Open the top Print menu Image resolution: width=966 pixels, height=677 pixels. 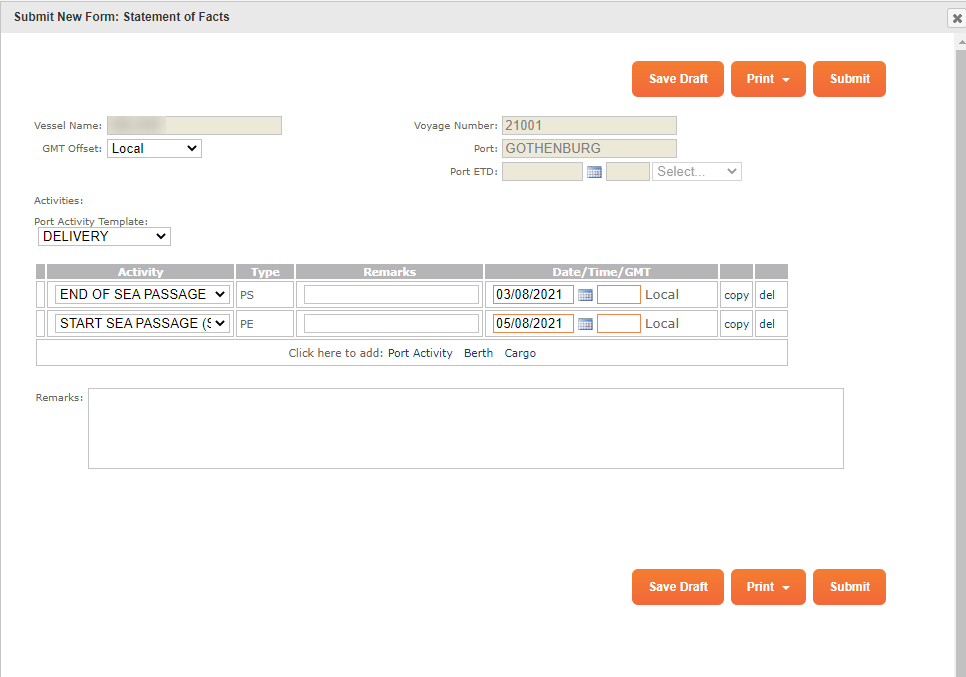pyautogui.click(x=768, y=79)
